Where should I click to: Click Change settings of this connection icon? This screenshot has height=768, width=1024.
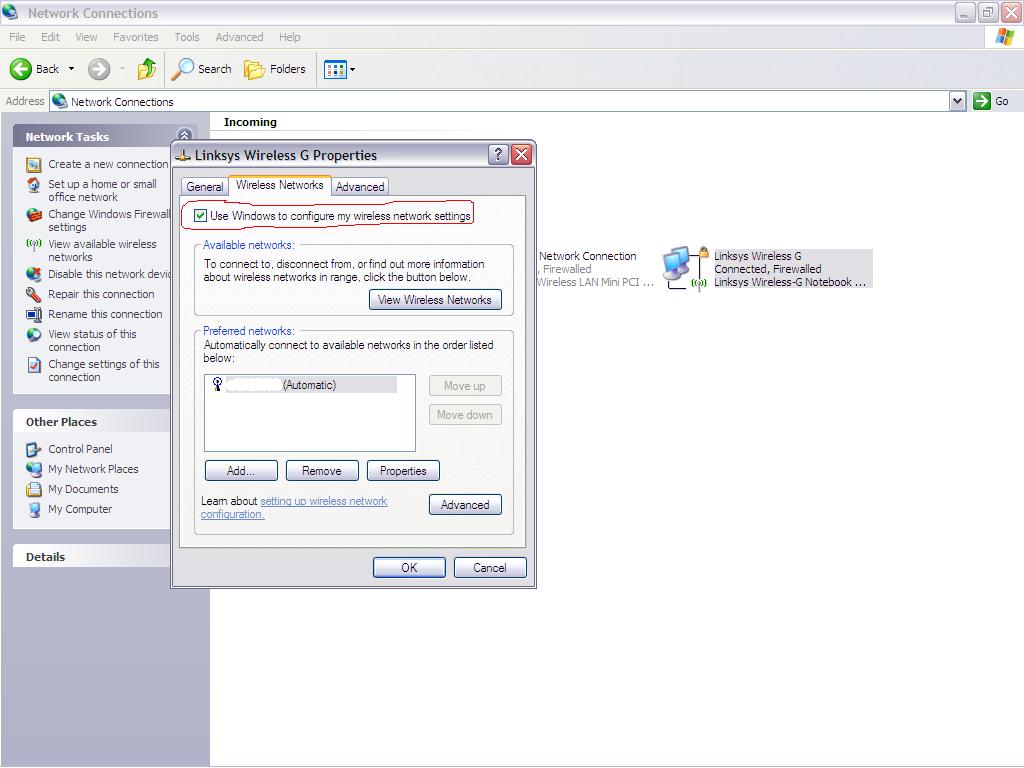pyautogui.click(x=34, y=364)
